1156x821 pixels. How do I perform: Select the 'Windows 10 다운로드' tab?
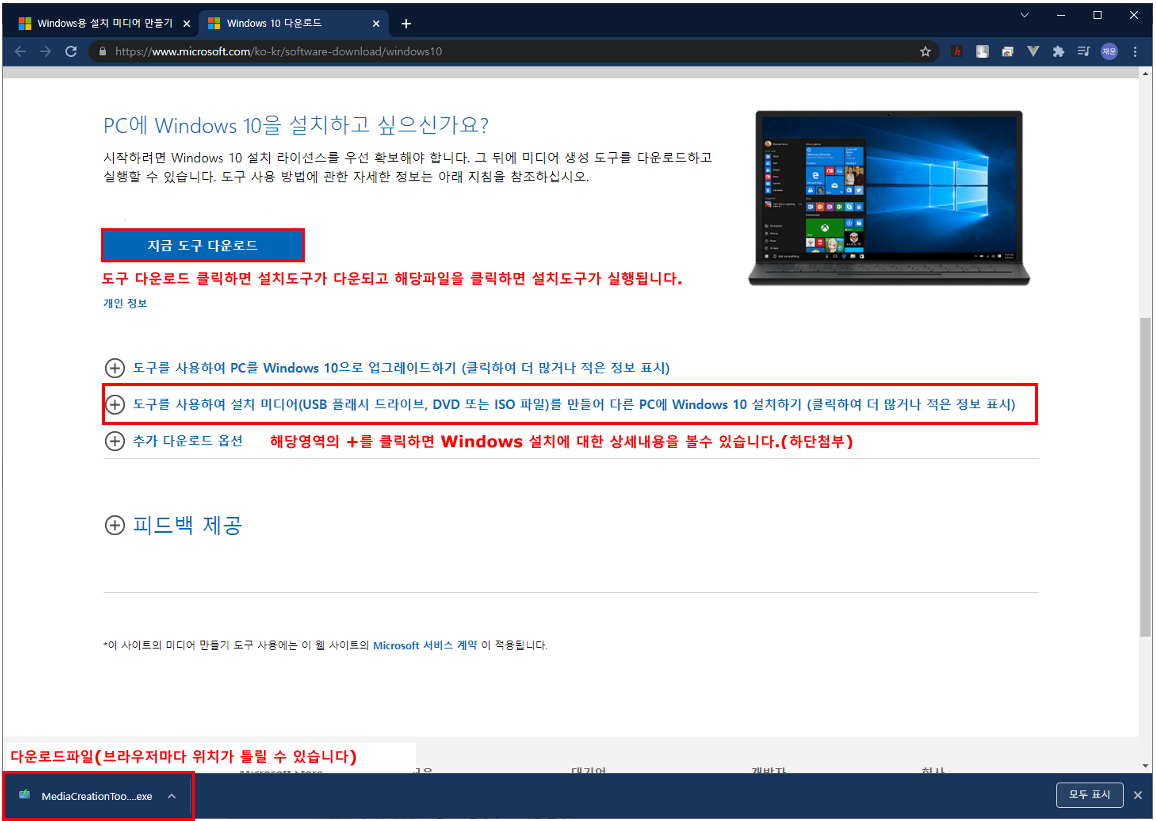click(x=293, y=24)
